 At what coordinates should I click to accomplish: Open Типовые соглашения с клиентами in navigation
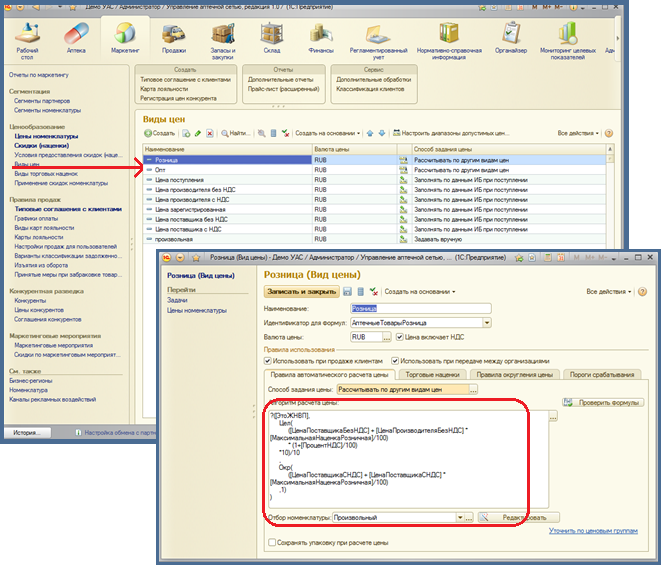(68, 209)
